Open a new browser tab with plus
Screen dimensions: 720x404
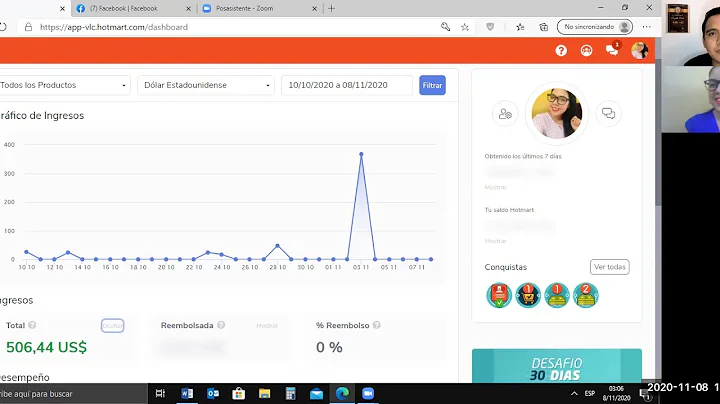point(331,8)
